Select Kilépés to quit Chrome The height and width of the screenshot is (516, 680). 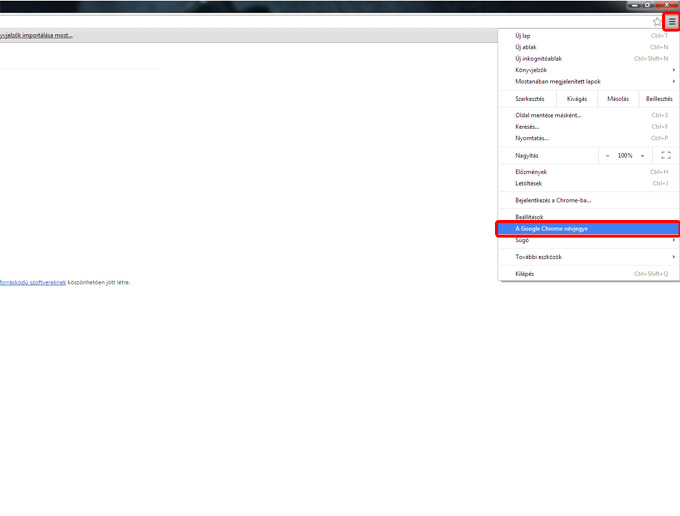pyautogui.click(x=524, y=273)
